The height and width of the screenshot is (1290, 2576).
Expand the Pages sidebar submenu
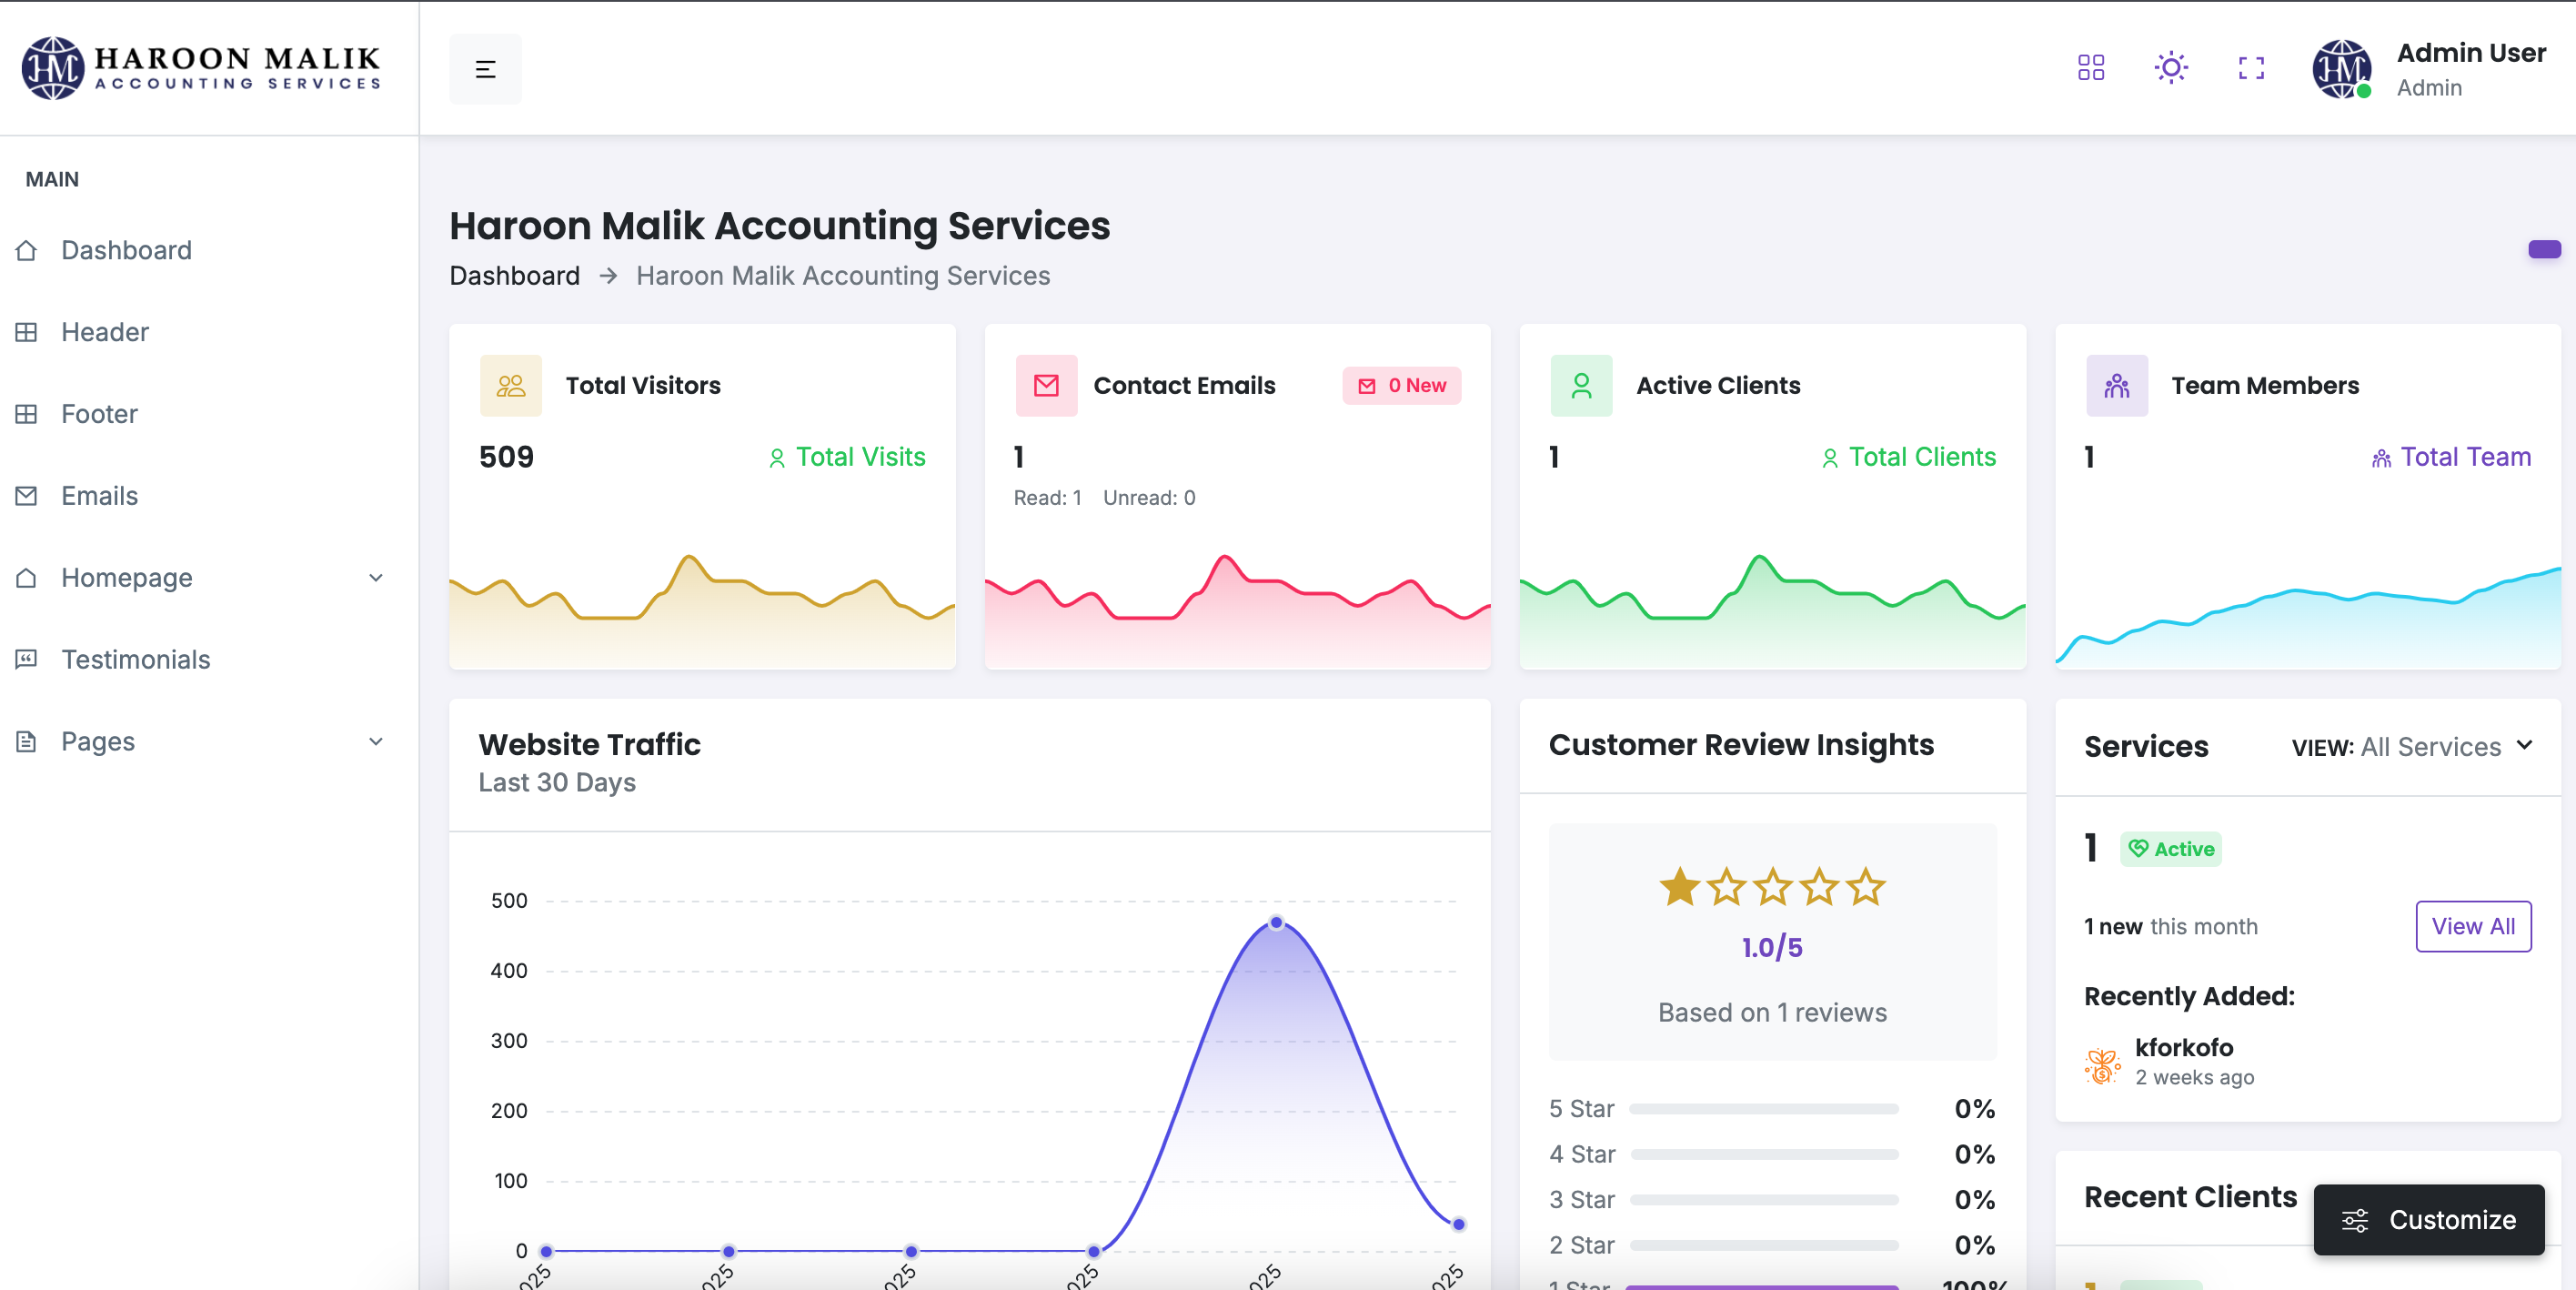pos(375,742)
